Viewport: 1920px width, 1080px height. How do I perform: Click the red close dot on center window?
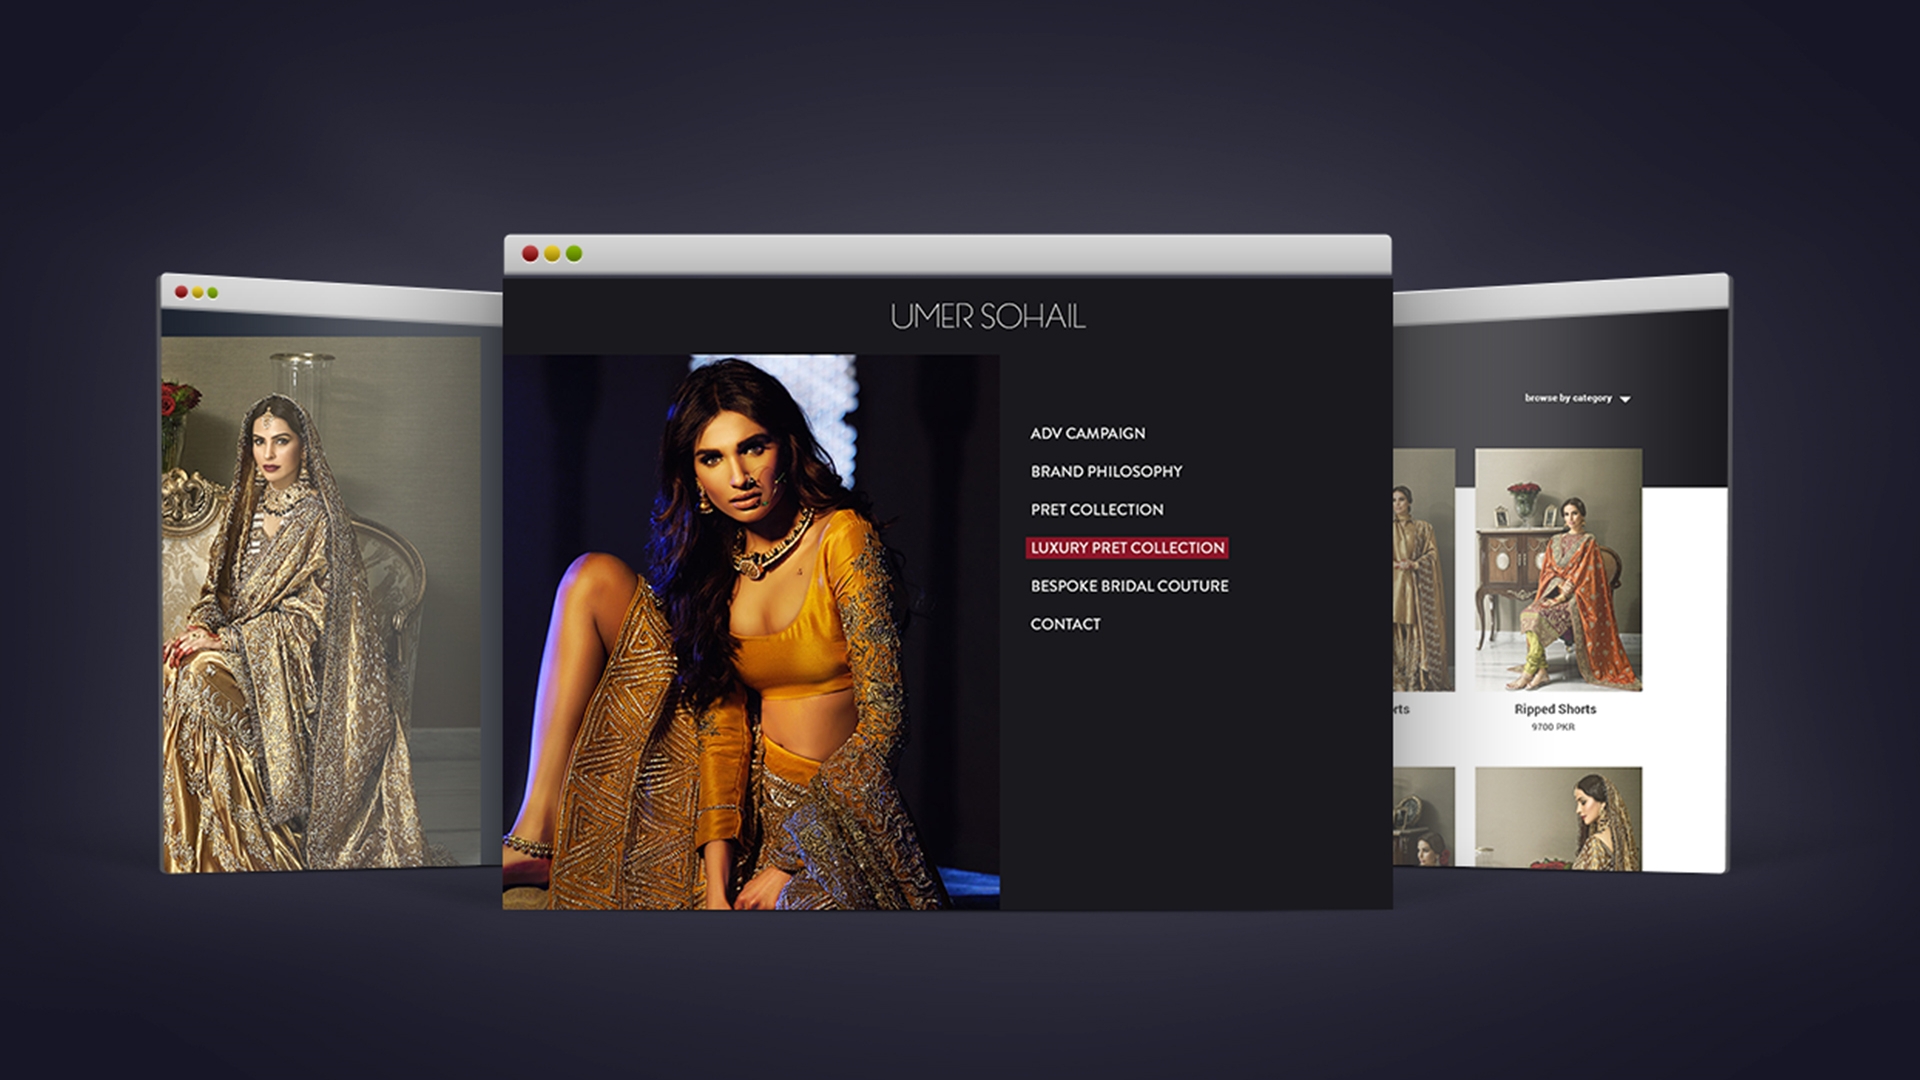pyautogui.click(x=530, y=254)
